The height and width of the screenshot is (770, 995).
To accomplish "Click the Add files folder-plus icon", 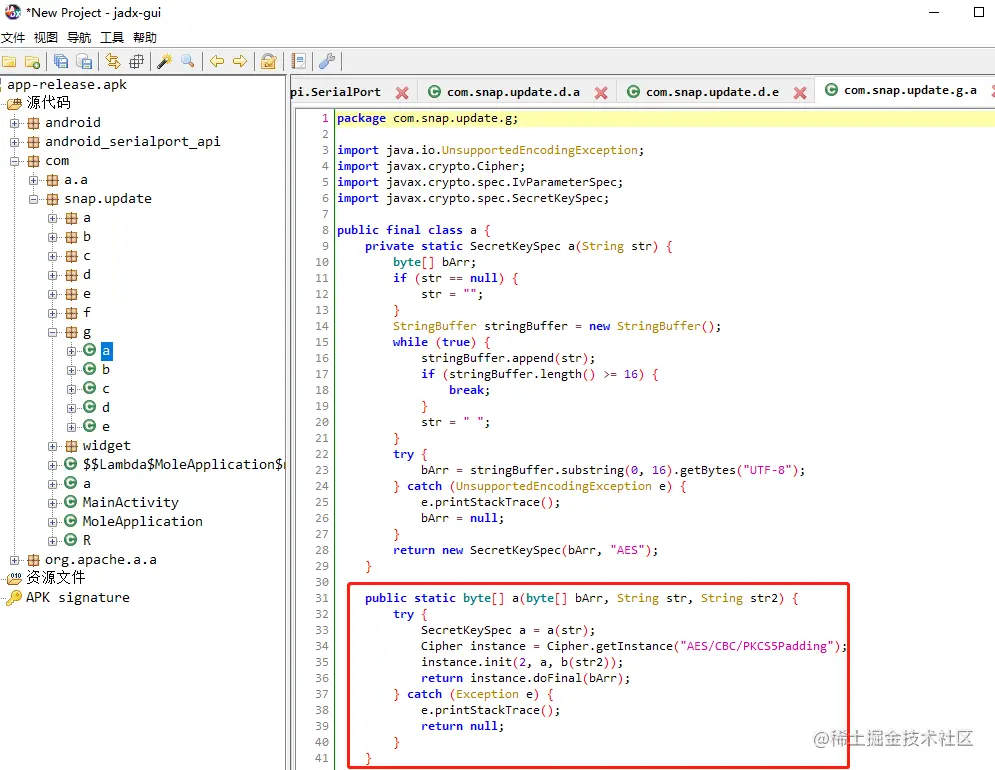I will [x=32, y=62].
